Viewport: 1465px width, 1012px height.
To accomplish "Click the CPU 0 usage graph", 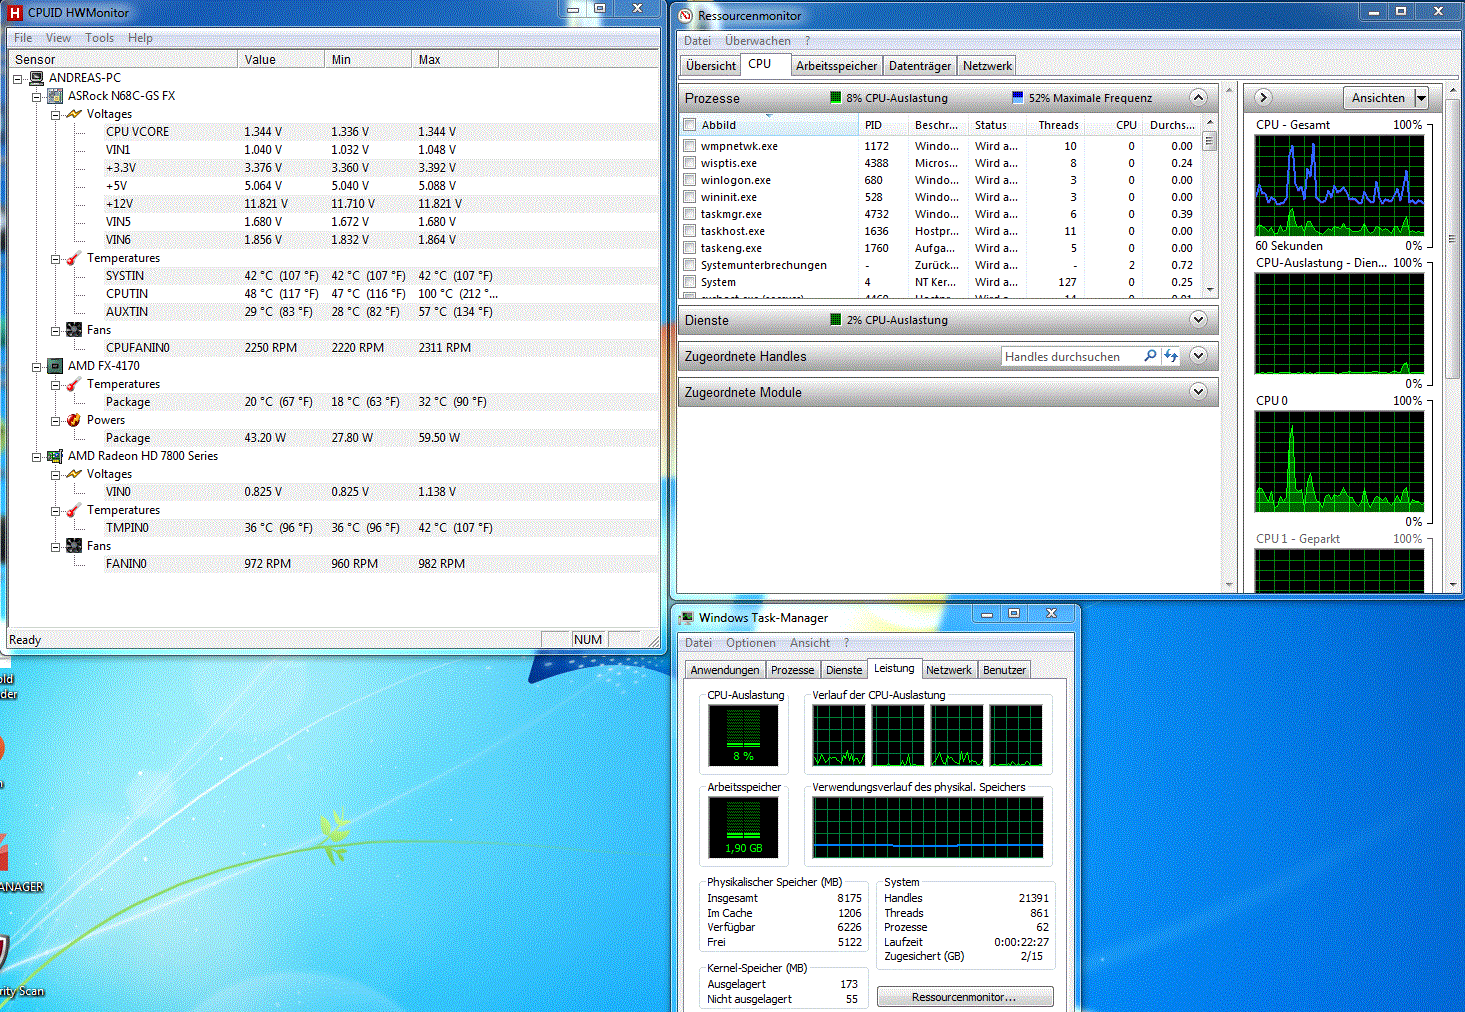I will pos(1339,461).
